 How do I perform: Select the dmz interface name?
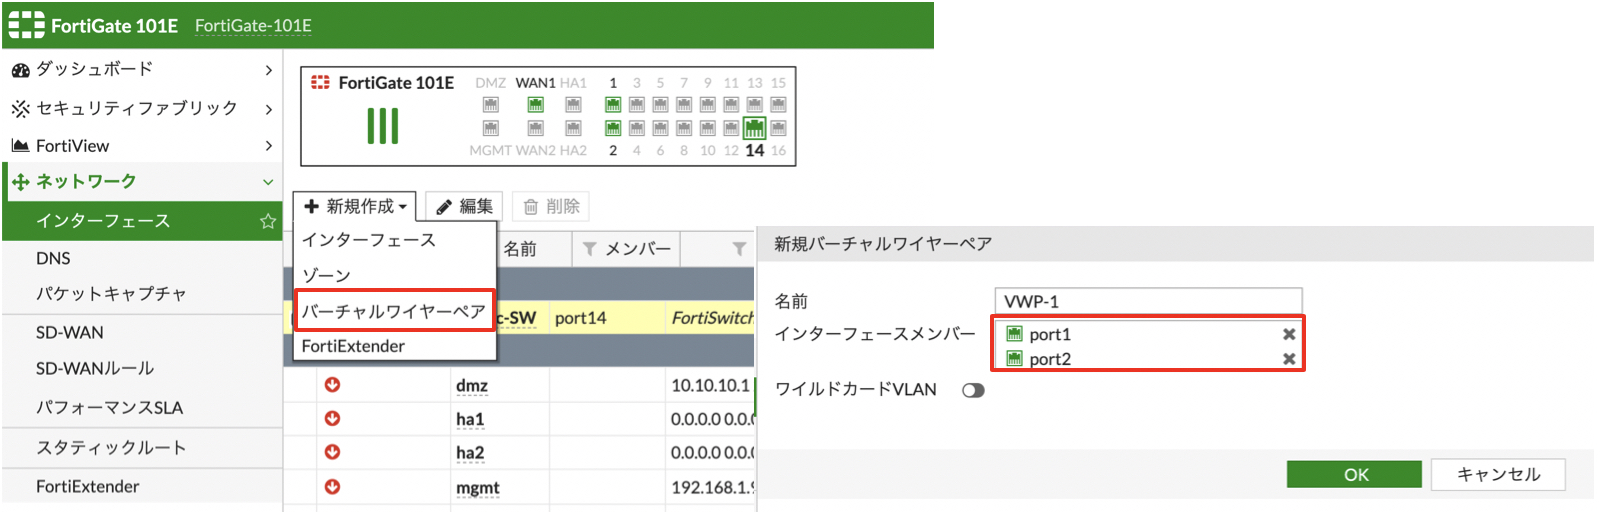click(x=472, y=386)
